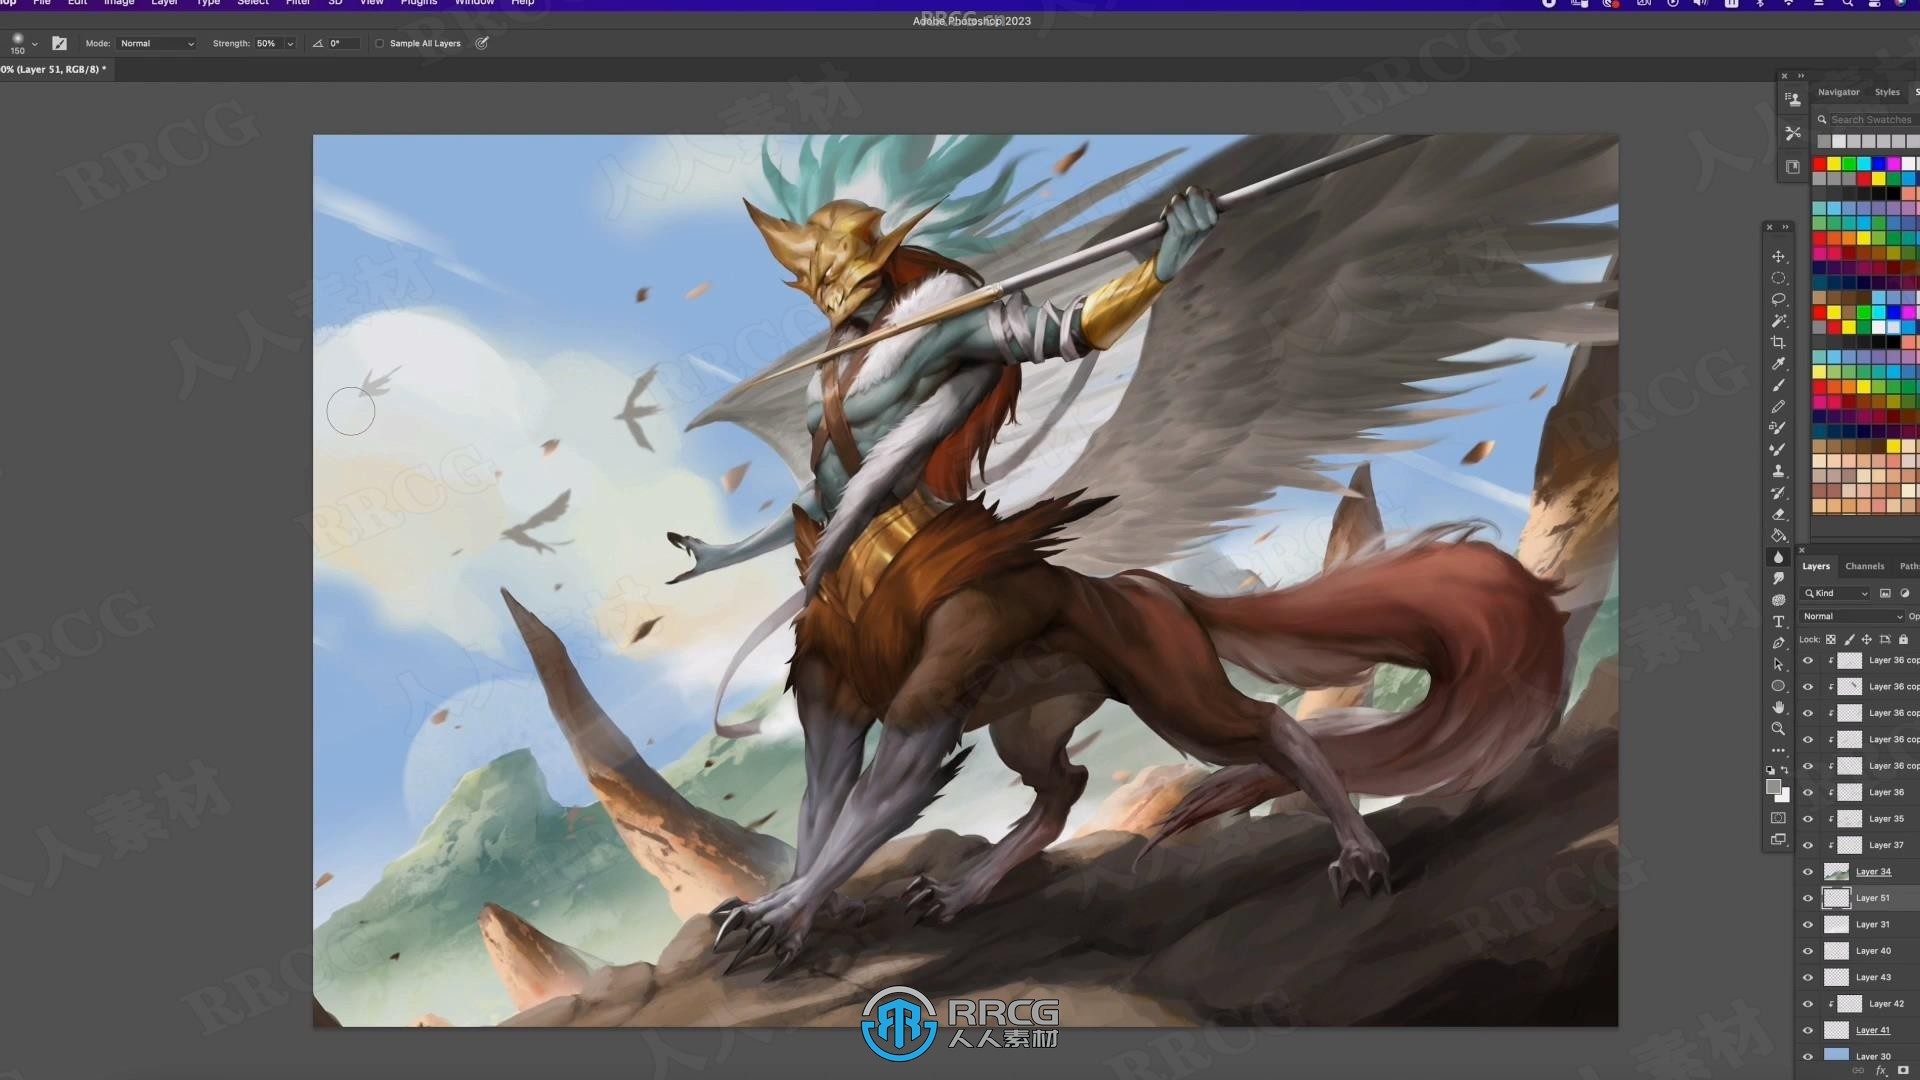This screenshot has width=1920, height=1080.
Task: Change the screen mode
Action: tap(1778, 840)
